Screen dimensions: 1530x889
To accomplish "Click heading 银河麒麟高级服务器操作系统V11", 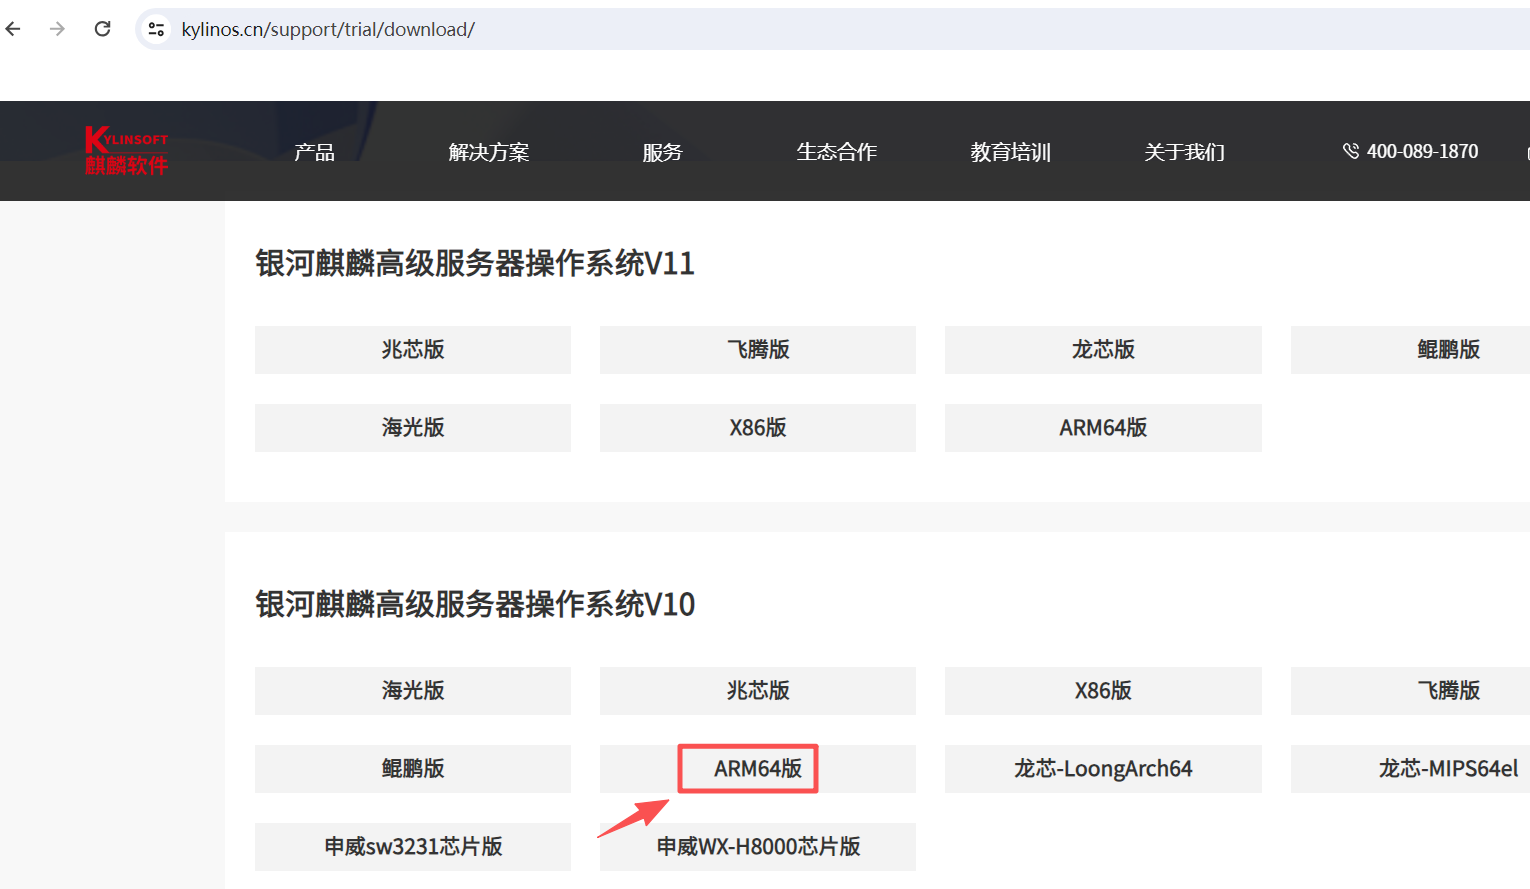I will [475, 264].
